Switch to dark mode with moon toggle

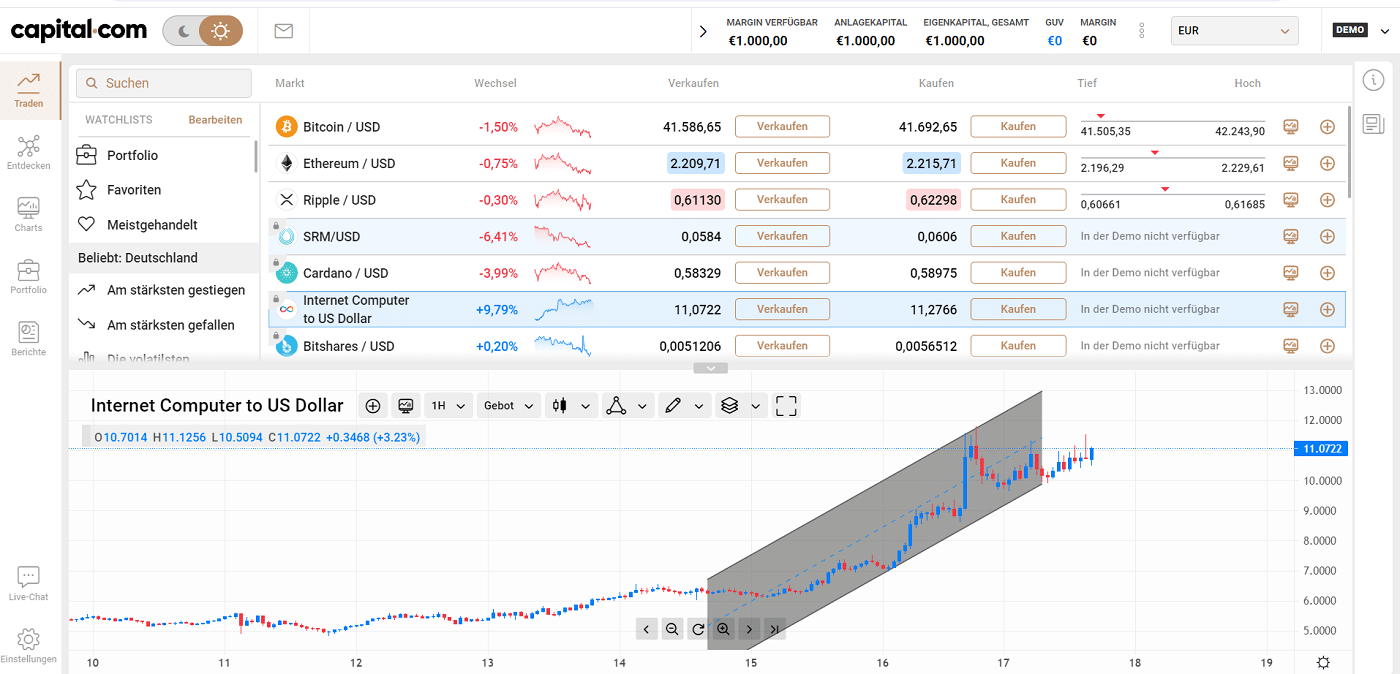183,31
